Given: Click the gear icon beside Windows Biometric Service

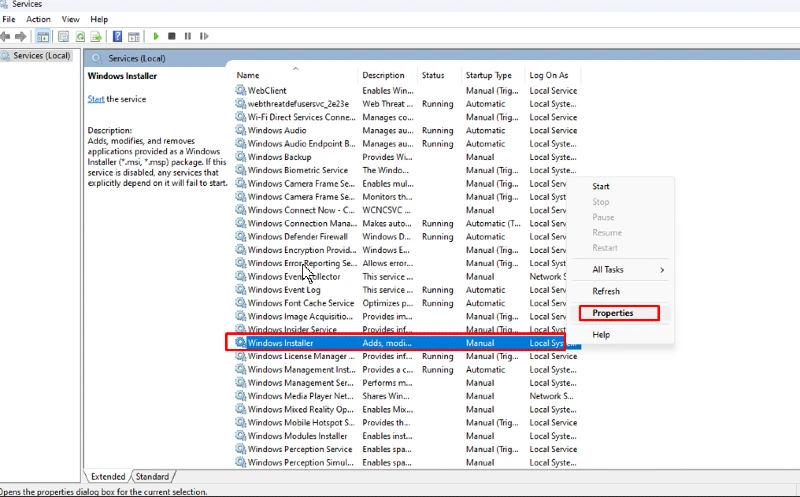Looking at the screenshot, I should (240, 170).
